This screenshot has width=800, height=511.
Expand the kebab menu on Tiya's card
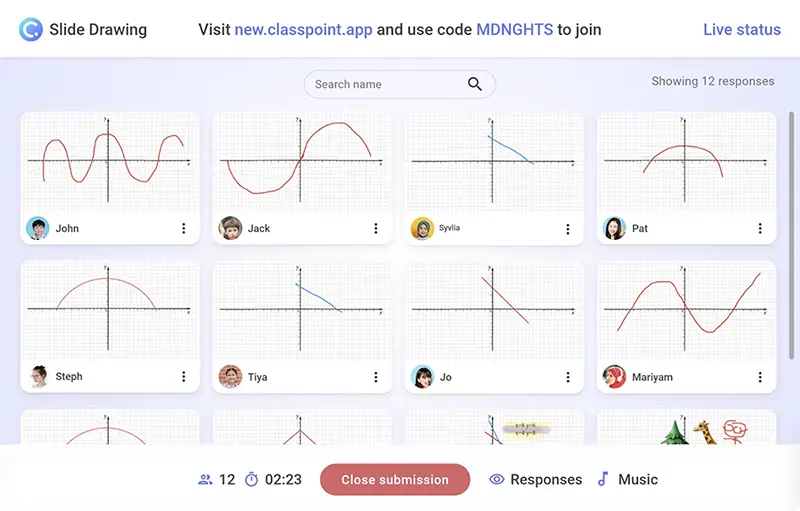pyautogui.click(x=376, y=377)
